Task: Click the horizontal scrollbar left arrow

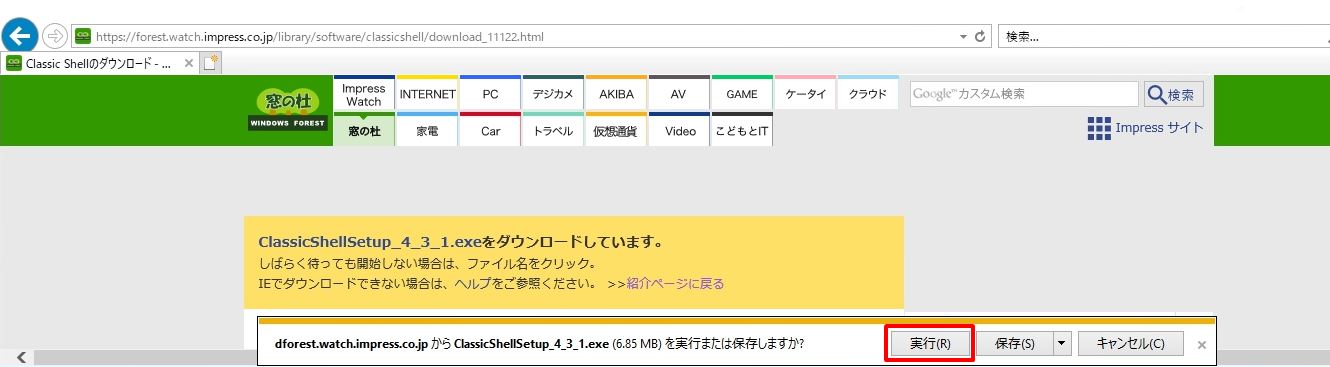Action: [x=21, y=358]
